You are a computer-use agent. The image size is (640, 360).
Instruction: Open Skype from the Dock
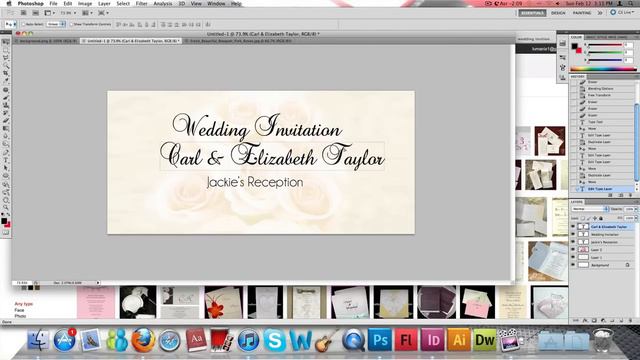pyautogui.click(x=274, y=340)
